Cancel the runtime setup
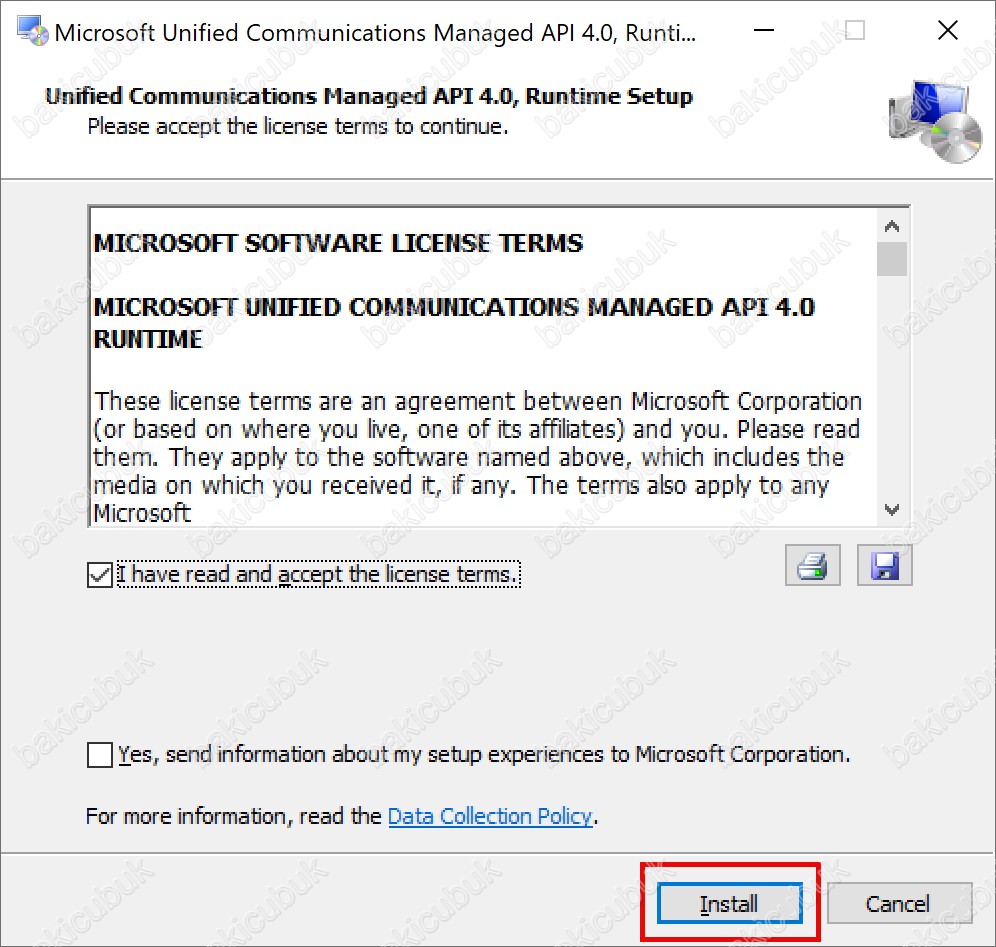Screen dimensions: 996x947 click(899, 903)
